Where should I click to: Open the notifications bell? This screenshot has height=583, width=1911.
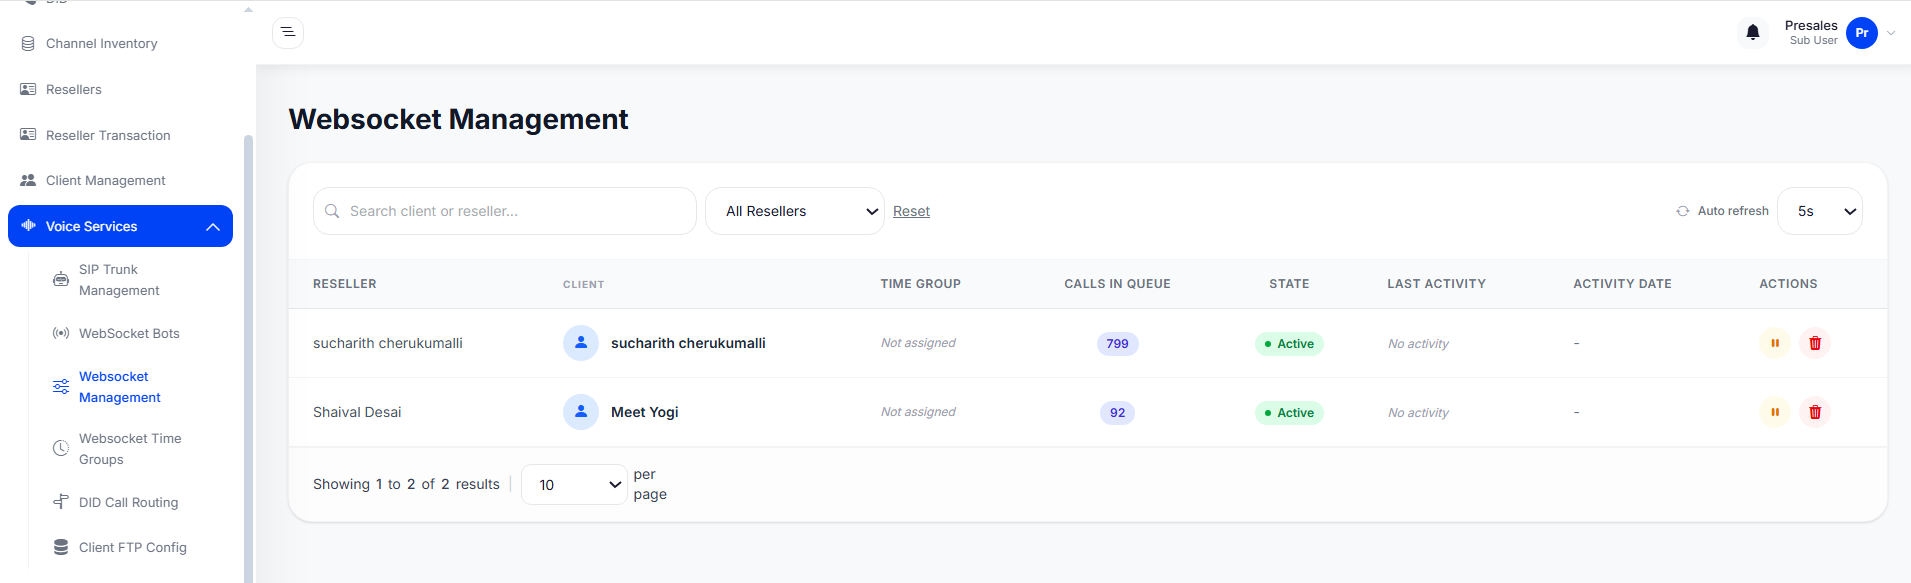tap(1753, 33)
